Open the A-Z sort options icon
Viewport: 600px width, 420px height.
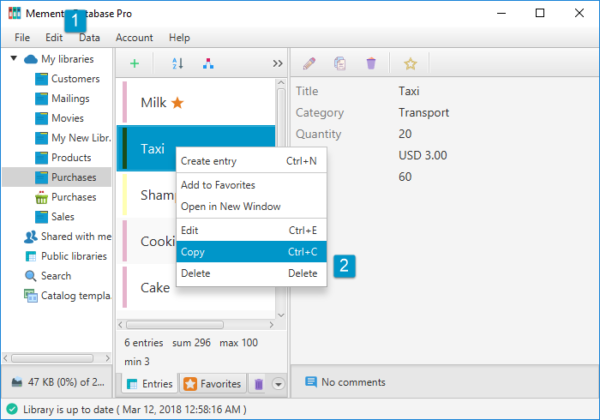pos(178,63)
